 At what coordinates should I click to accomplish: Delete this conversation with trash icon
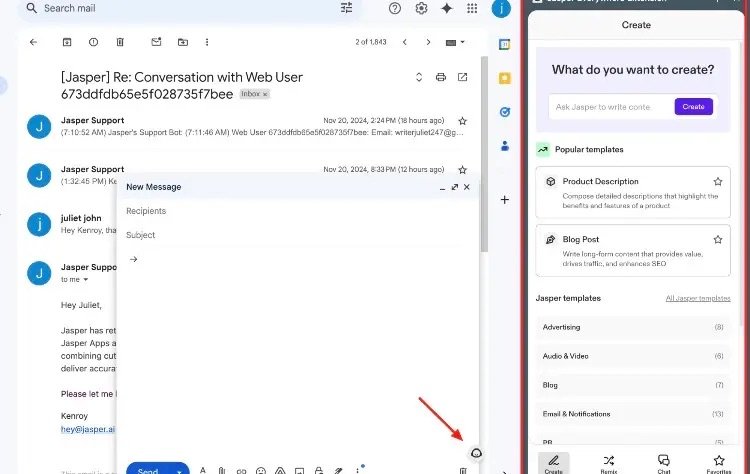pyautogui.click(x=120, y=42)
